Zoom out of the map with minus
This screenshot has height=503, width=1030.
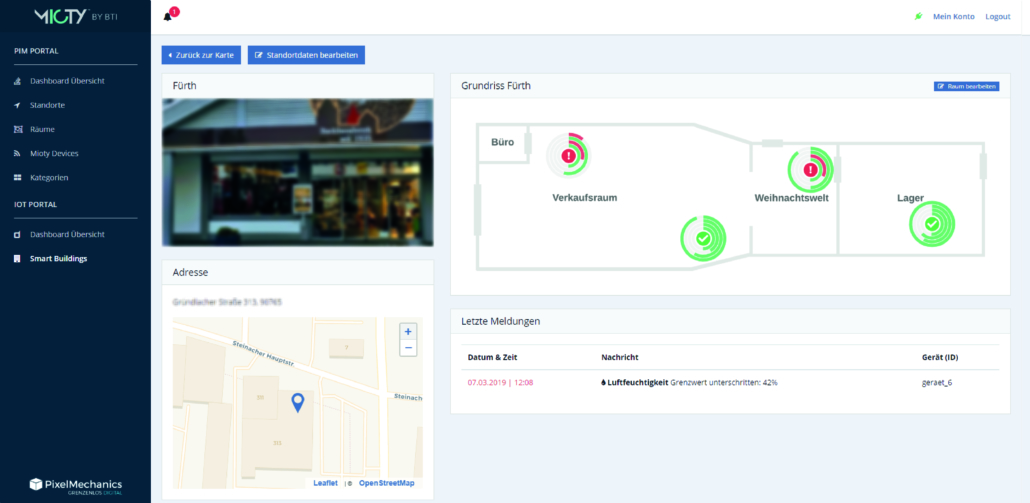click(408, 348)
